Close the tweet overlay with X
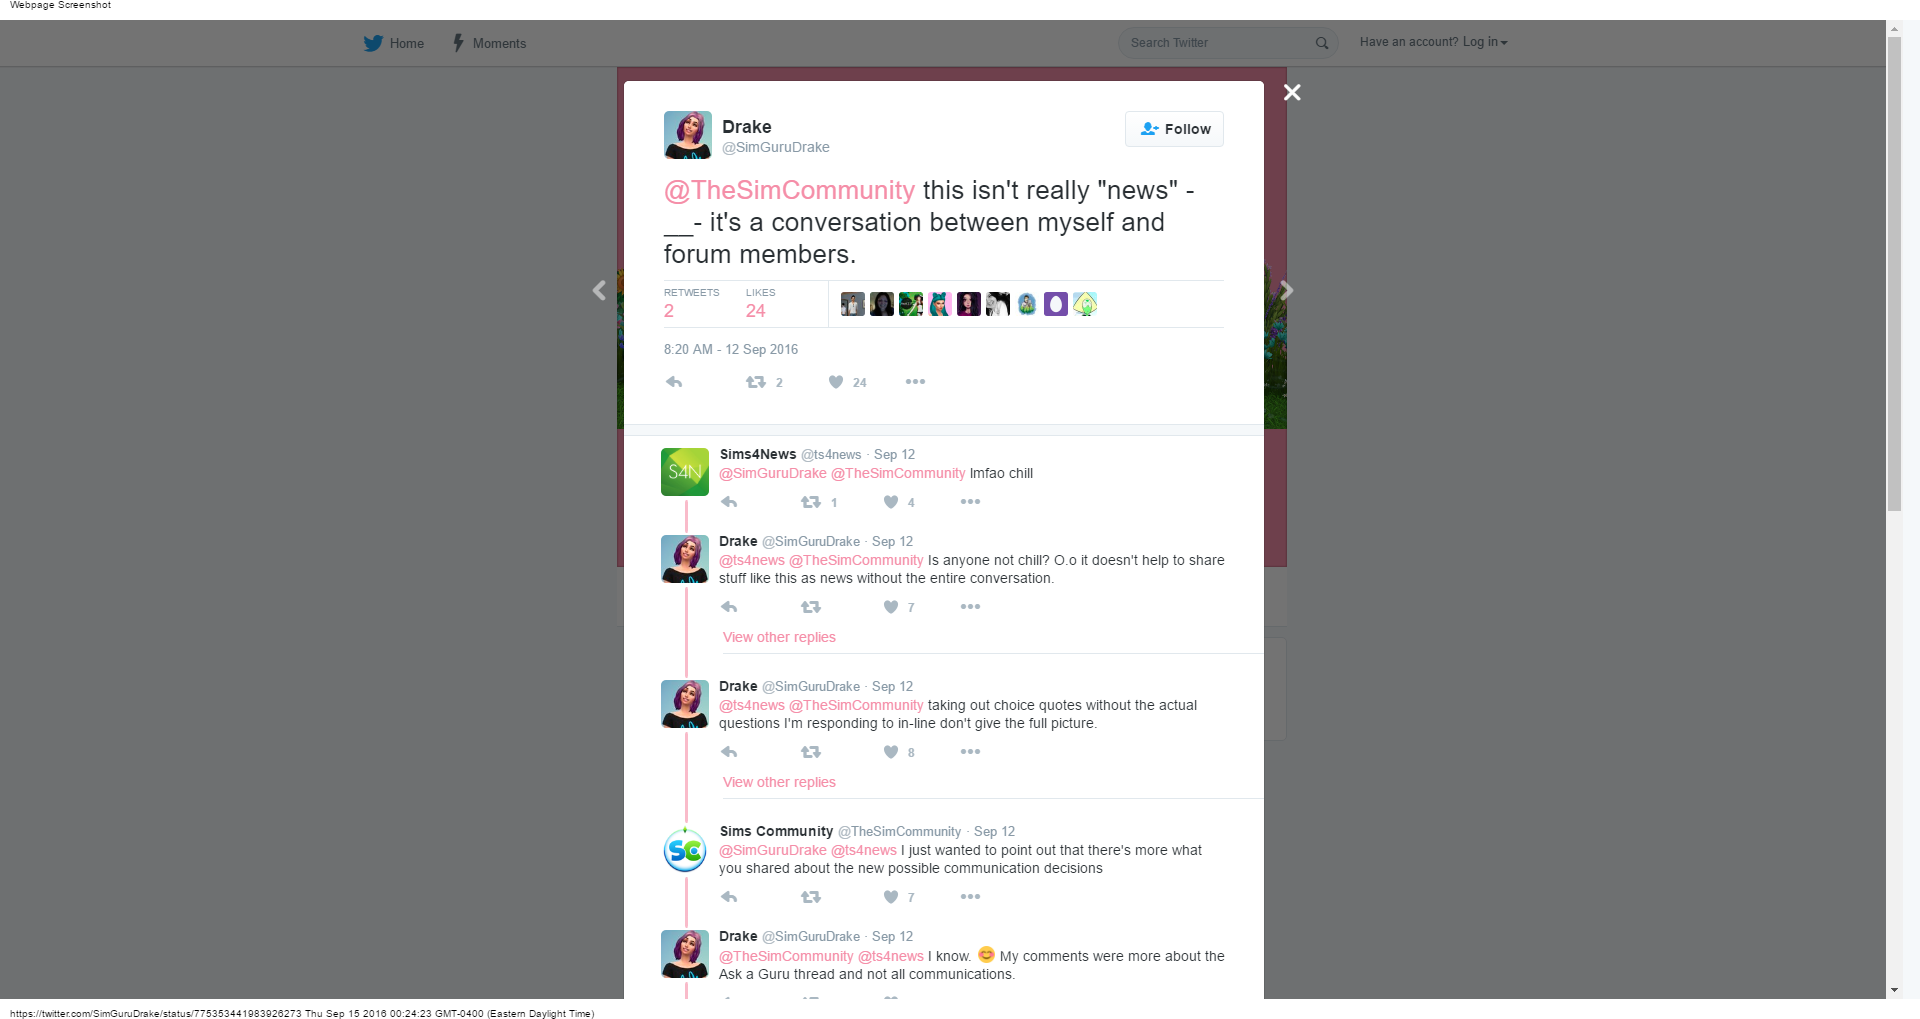The width and height of the screenshot is (1920, 1019). tap(1292, 92)
